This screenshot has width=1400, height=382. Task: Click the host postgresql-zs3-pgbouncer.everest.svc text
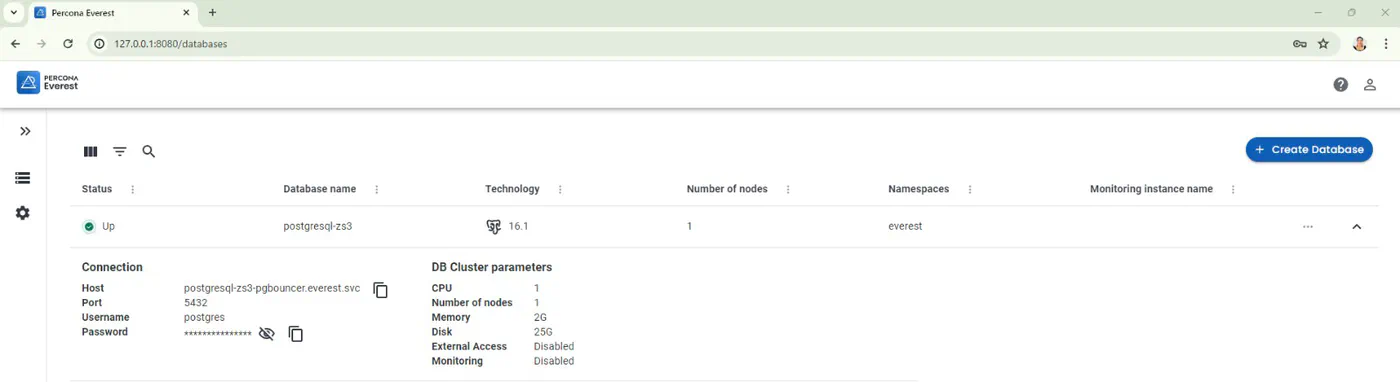click(272, 288)
